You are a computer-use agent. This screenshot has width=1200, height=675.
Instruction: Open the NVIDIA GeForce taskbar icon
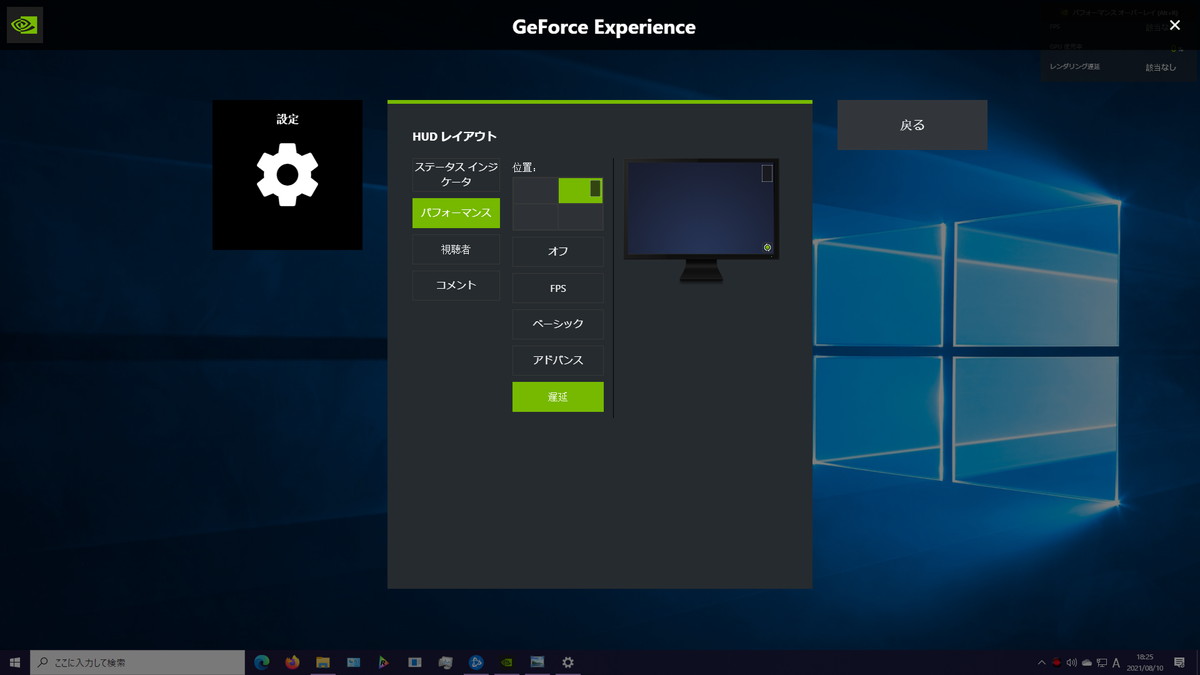click(x=507, y=662)
